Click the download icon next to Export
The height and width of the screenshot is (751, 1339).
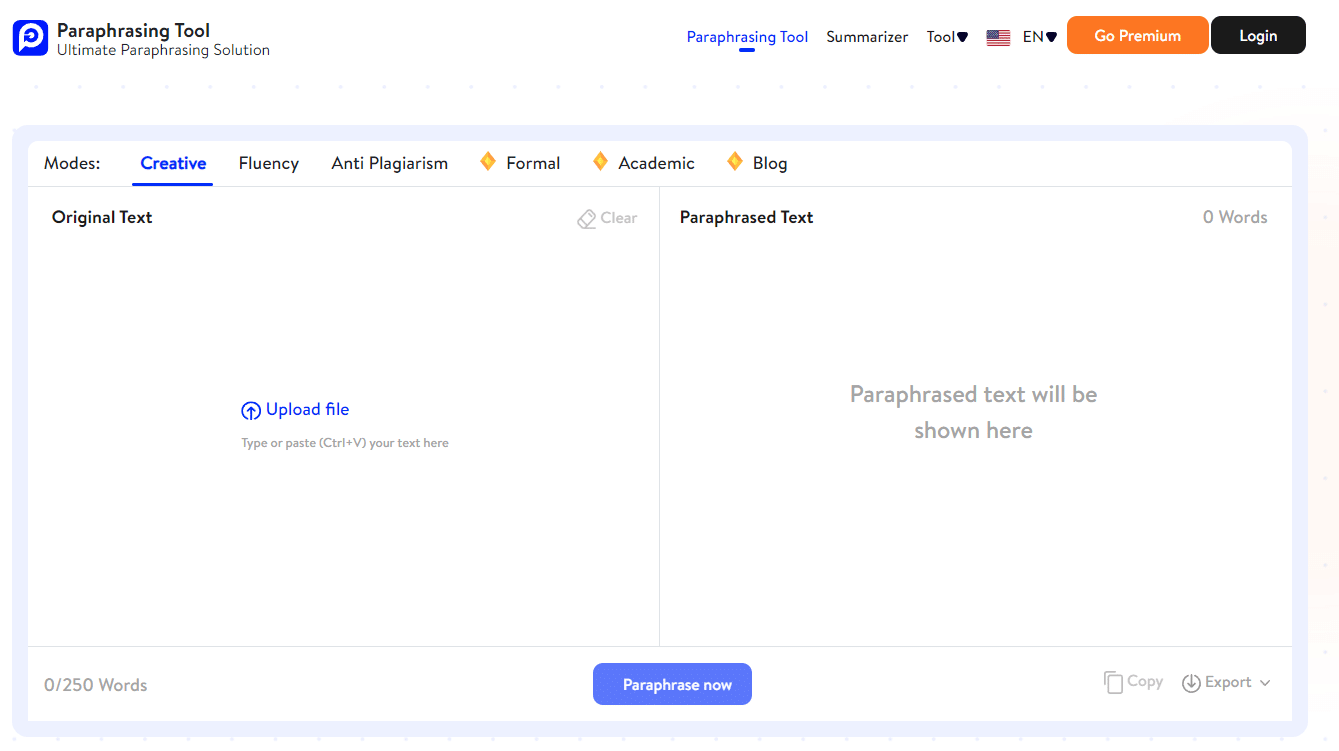(x=1191, y=682)
